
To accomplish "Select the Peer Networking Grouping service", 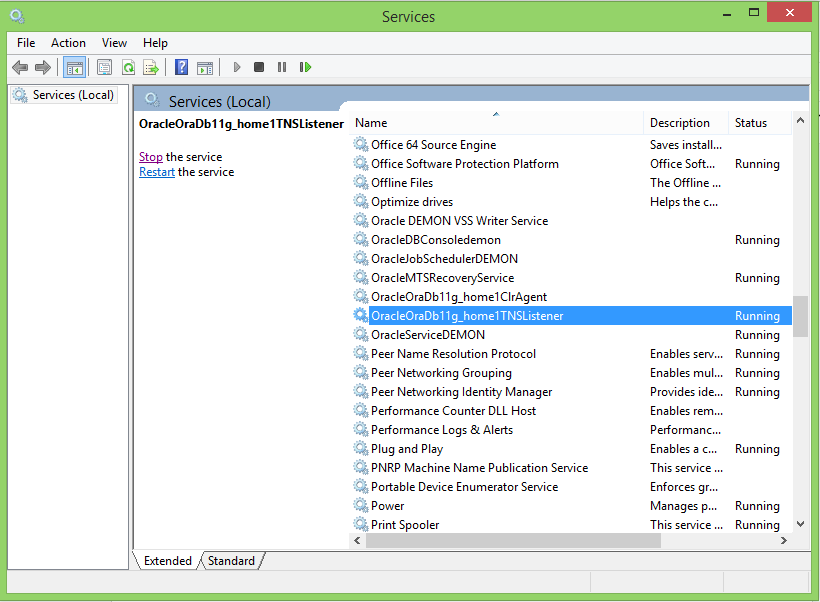I will [x=571, y=373].
